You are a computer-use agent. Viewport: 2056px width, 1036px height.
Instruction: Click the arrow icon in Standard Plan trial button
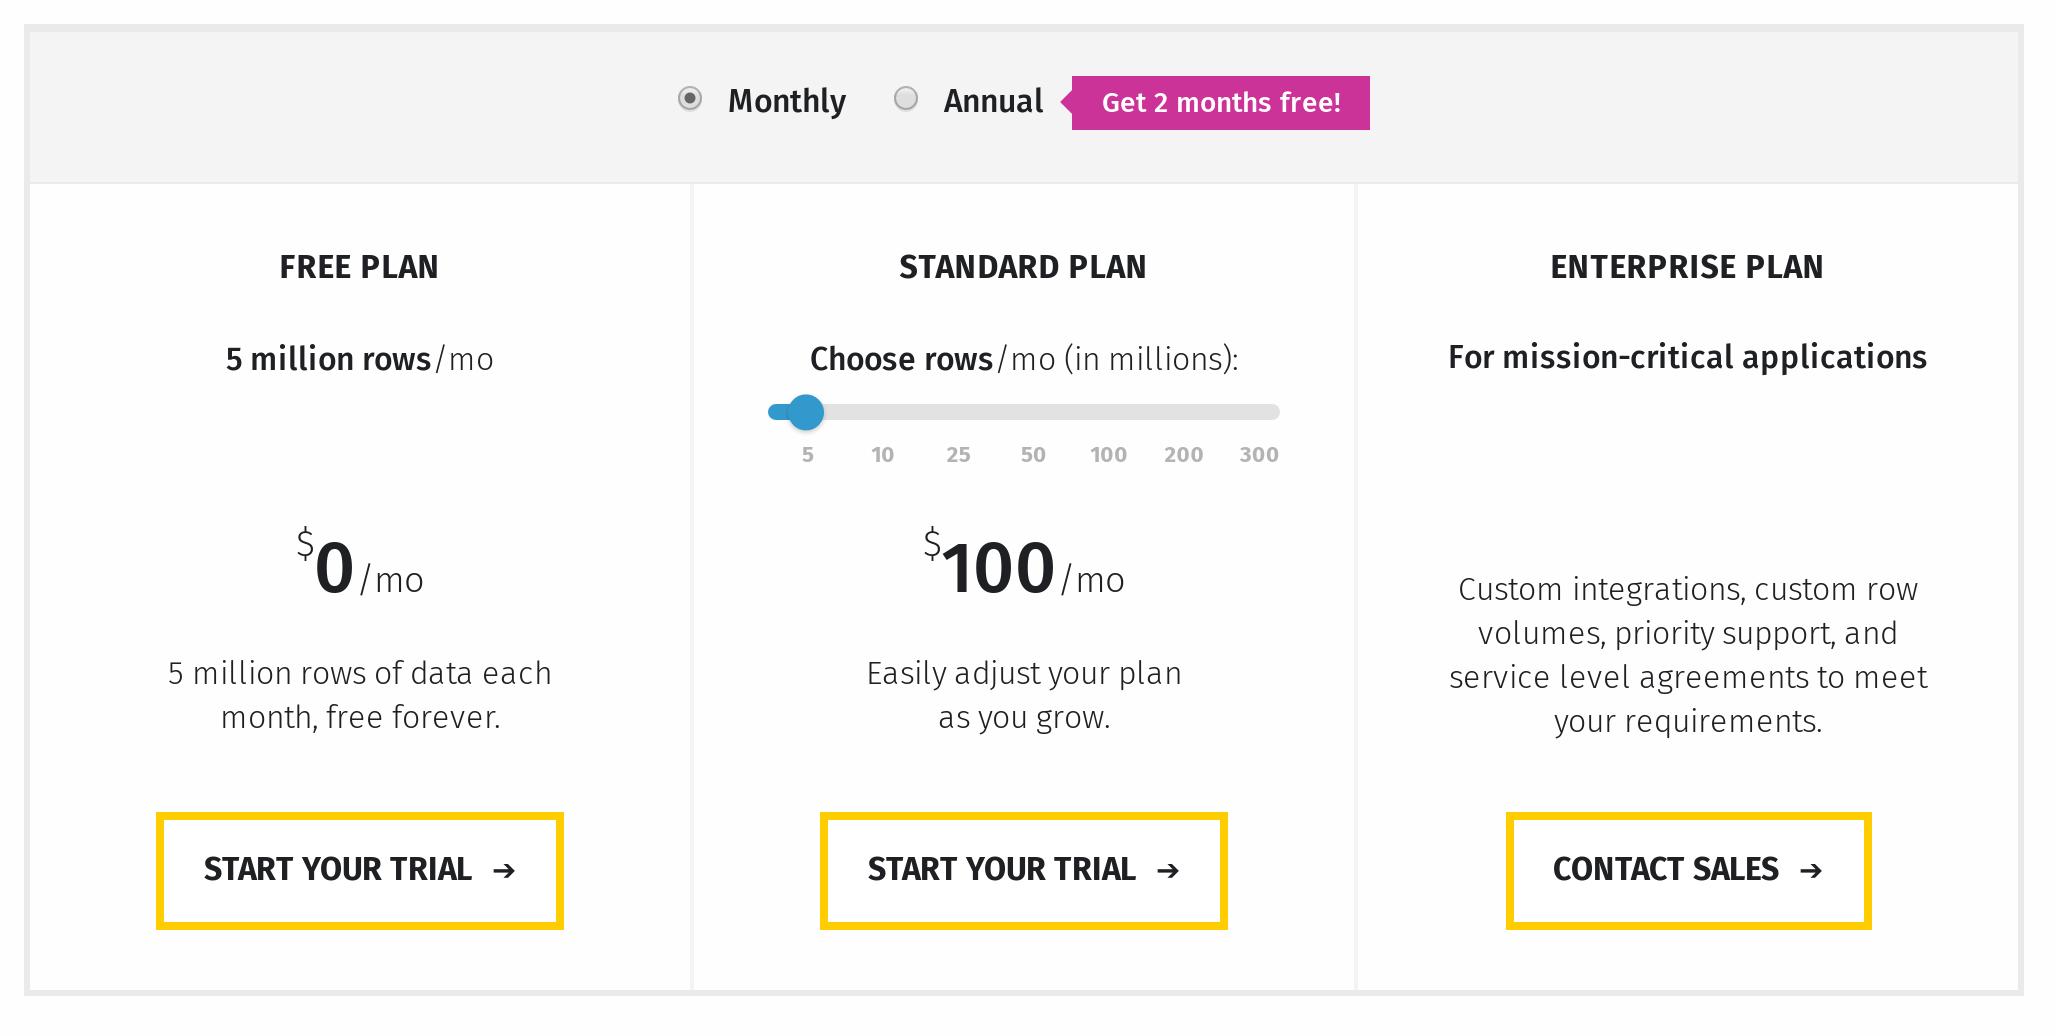1168,870
